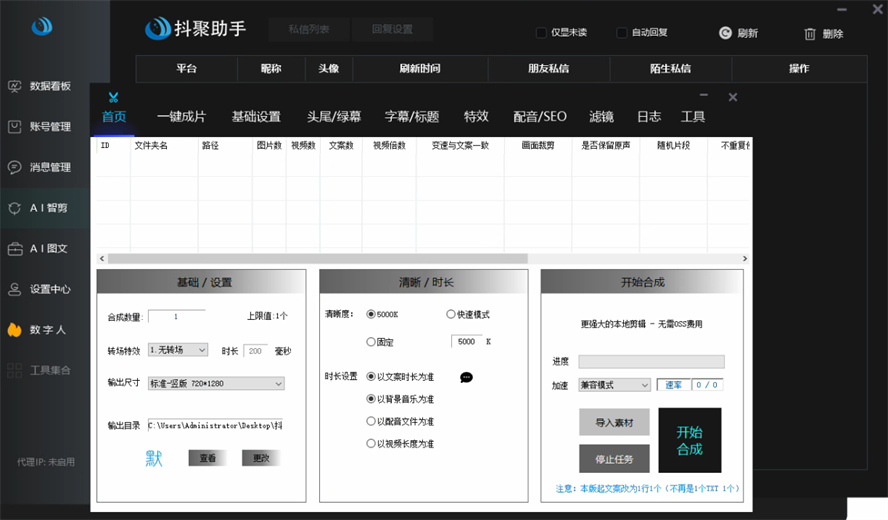Open the 字幕/标题 tab
This screenshot has width=888, height=520.
pyautogui.click(x=412, y=117)
